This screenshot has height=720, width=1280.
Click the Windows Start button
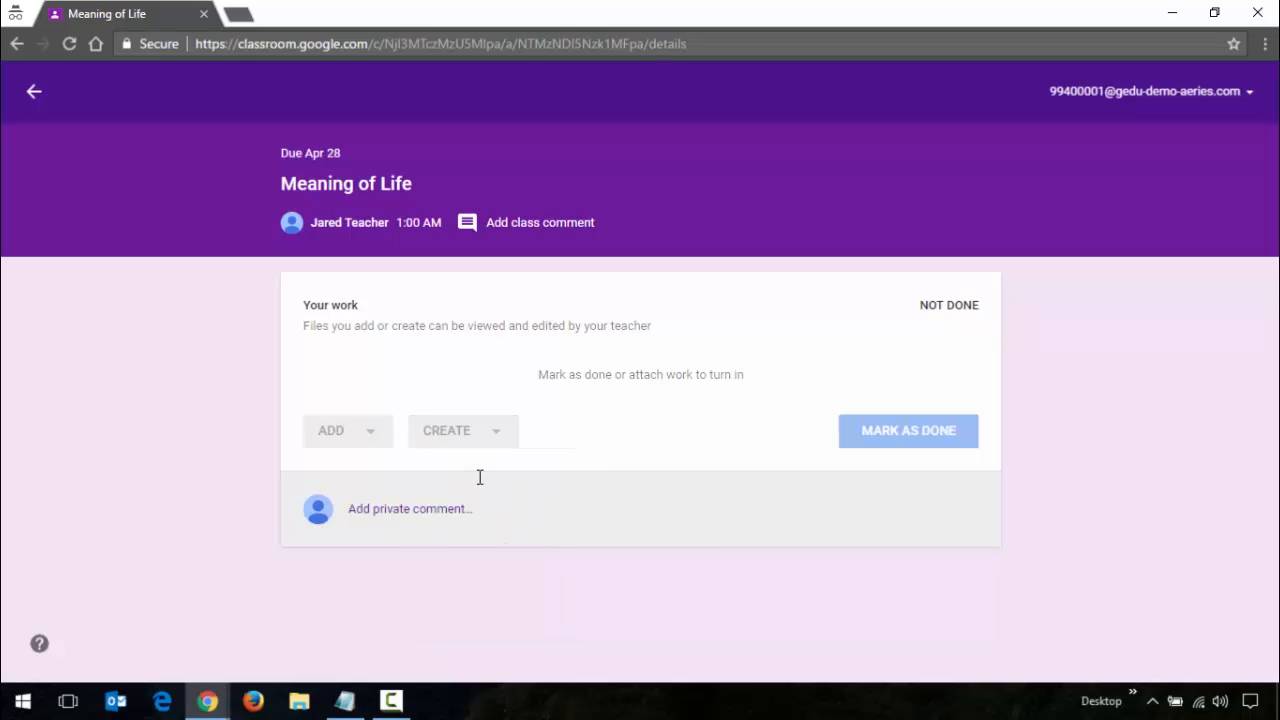click(x=22, y=701)
